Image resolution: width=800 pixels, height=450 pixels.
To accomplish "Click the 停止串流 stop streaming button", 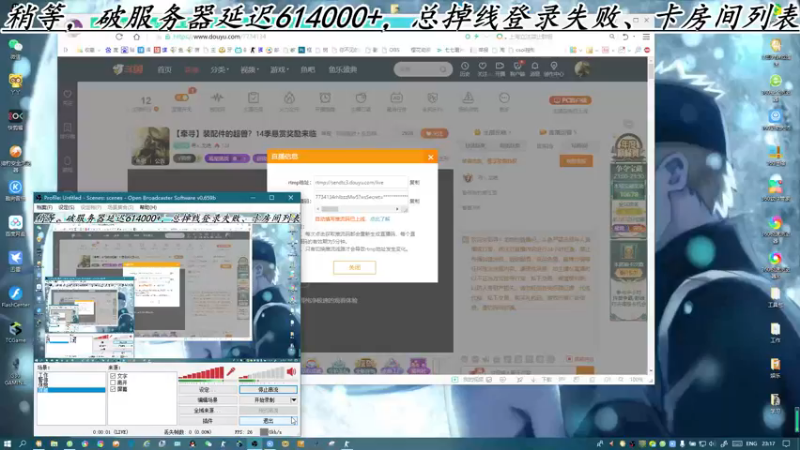I will point(268,389).
